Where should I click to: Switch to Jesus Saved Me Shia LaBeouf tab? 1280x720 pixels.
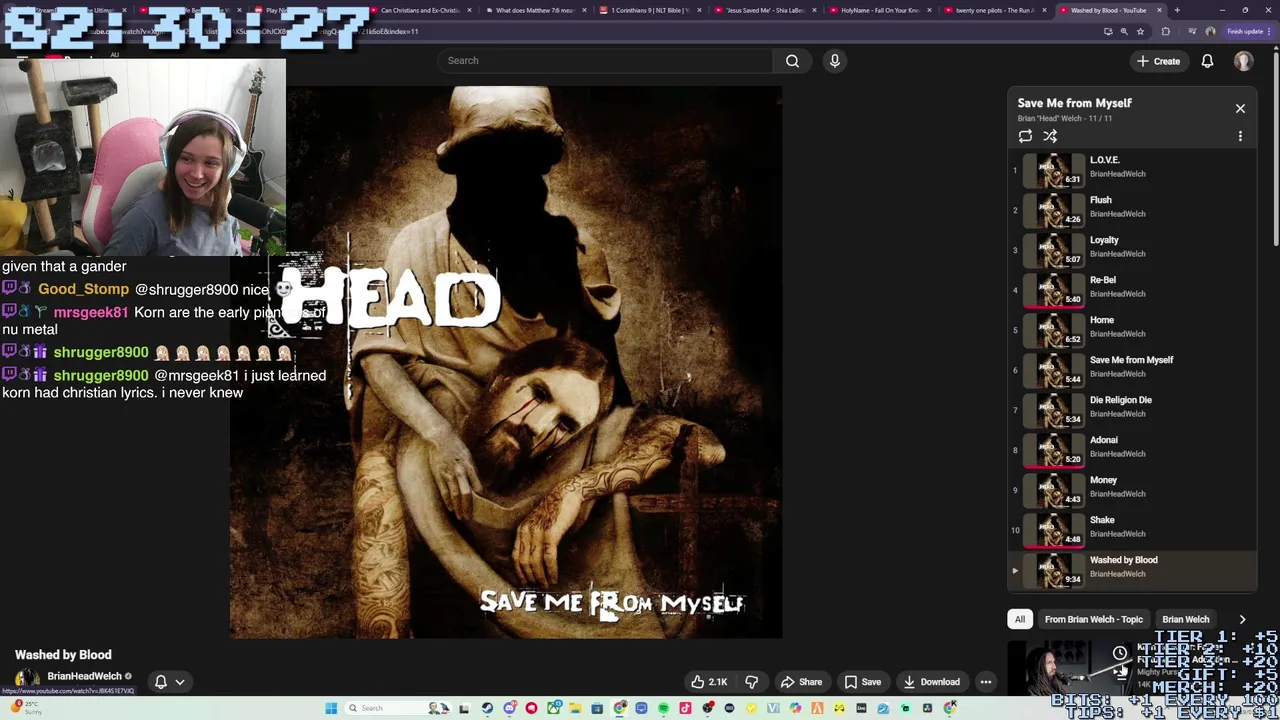[764, 10]
